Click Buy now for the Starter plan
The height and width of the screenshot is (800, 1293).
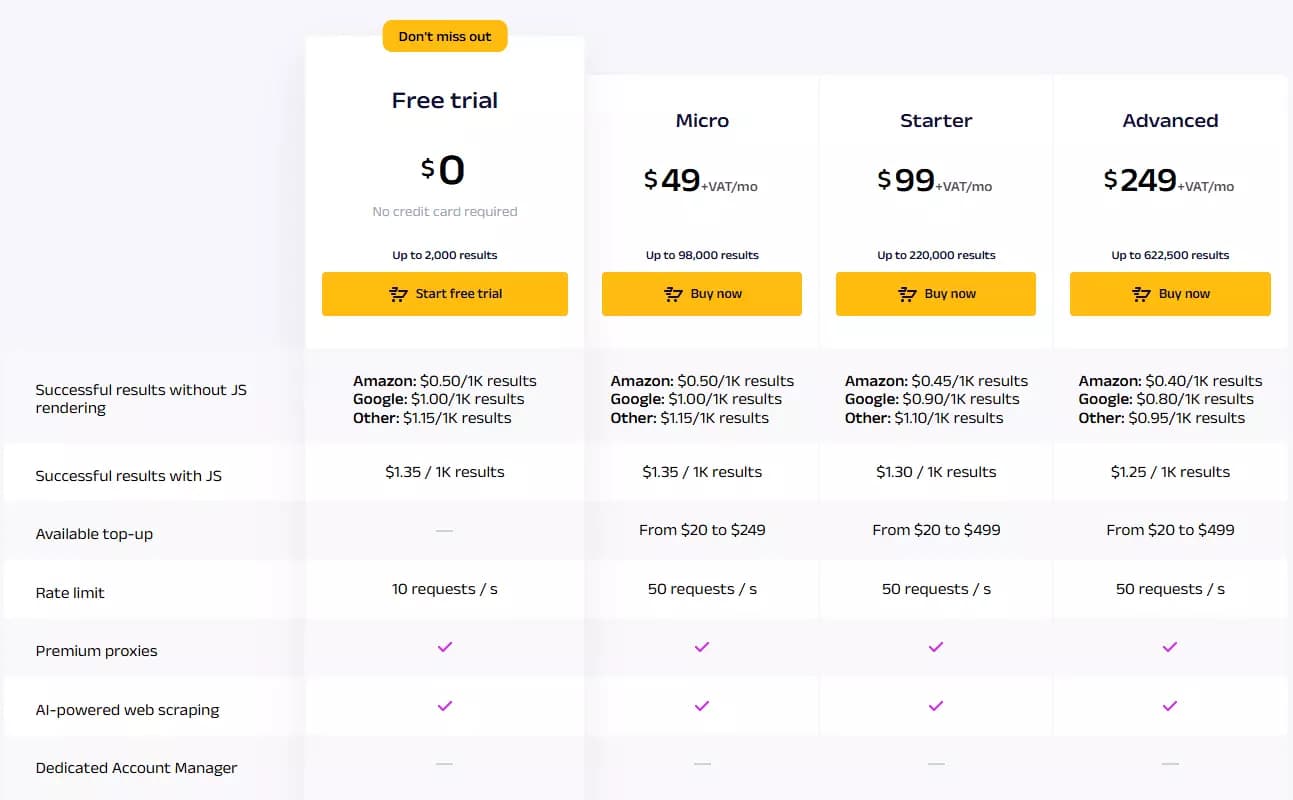(935, 293)
